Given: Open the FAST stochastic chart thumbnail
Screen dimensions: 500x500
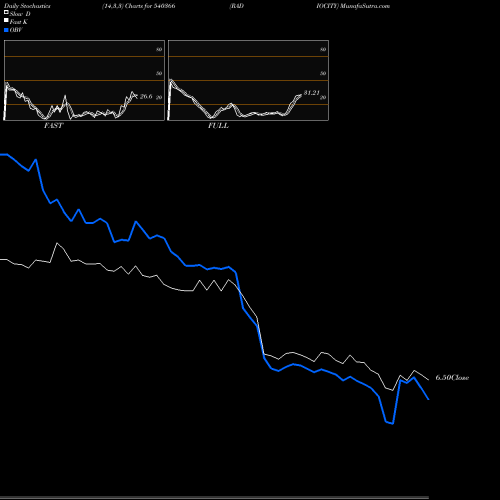Looking at the screenshot, I should pos(84,80).
